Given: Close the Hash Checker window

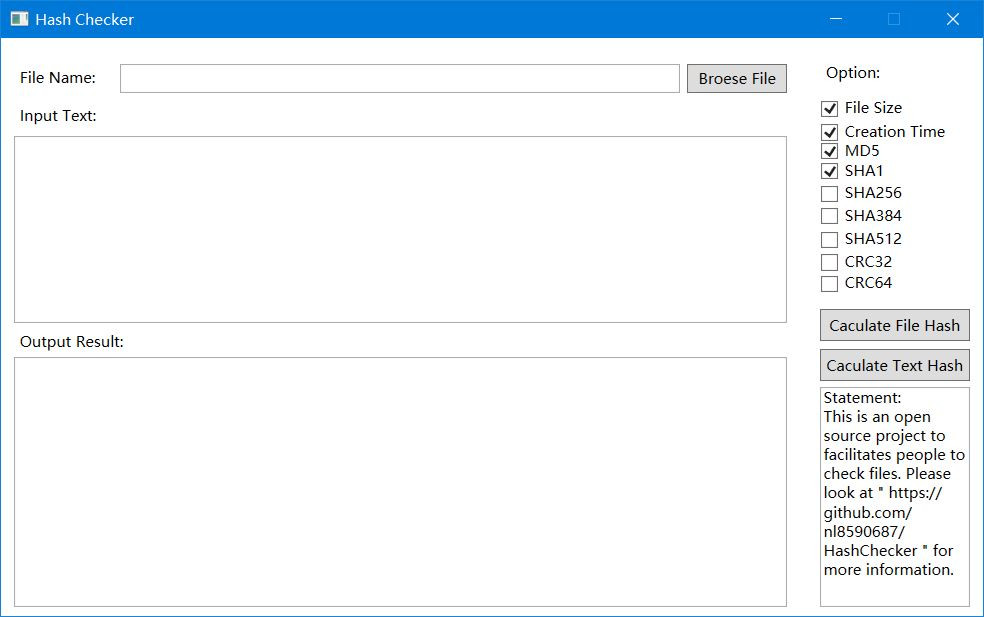Looking at the screenshot, I should pos(953,19).
